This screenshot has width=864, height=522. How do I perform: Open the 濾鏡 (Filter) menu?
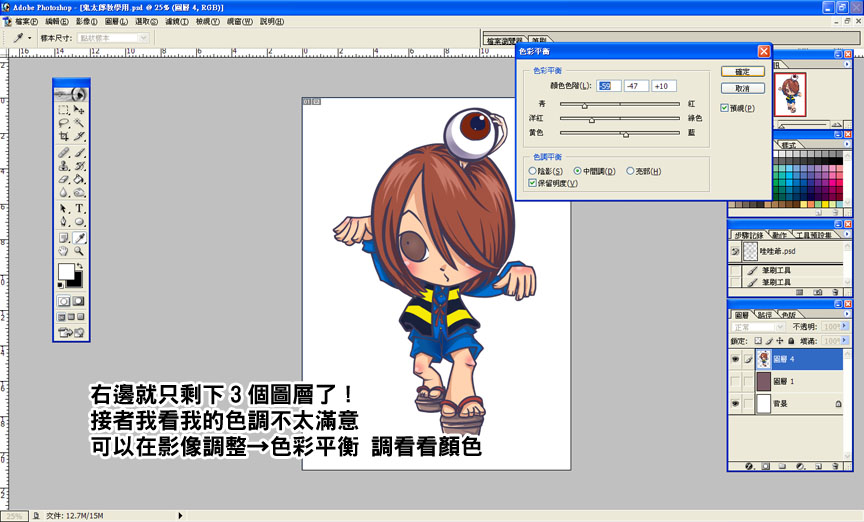point(177,21)
